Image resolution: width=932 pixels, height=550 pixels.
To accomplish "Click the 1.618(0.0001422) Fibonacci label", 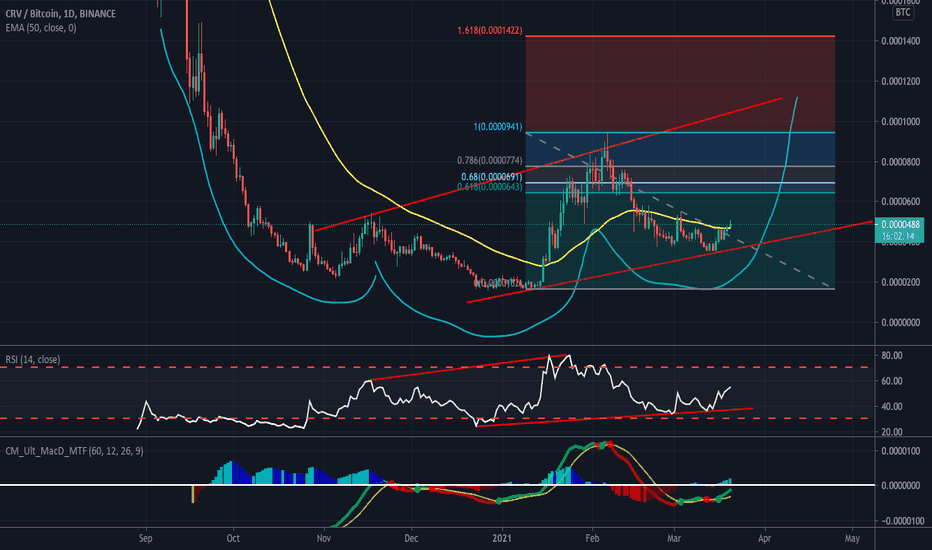I will [x=490, y=30].
